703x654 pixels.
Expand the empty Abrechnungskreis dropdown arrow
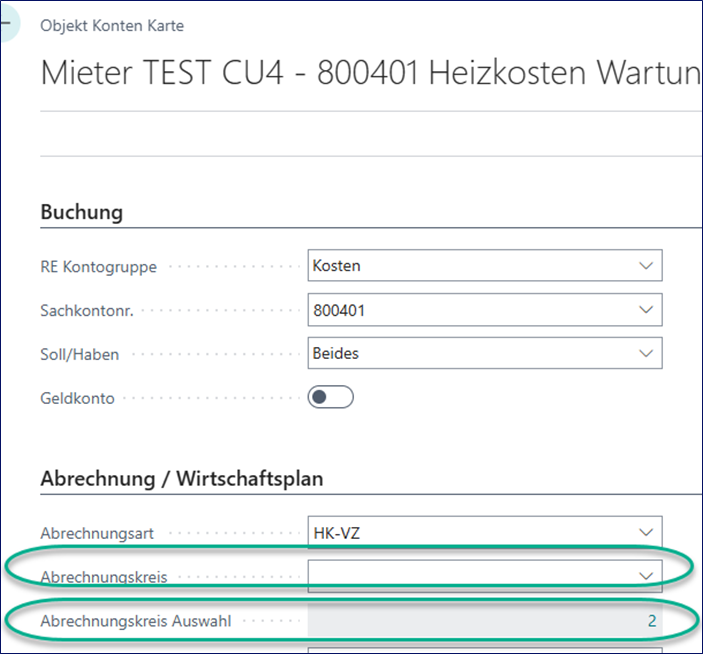tap(643, 576)
